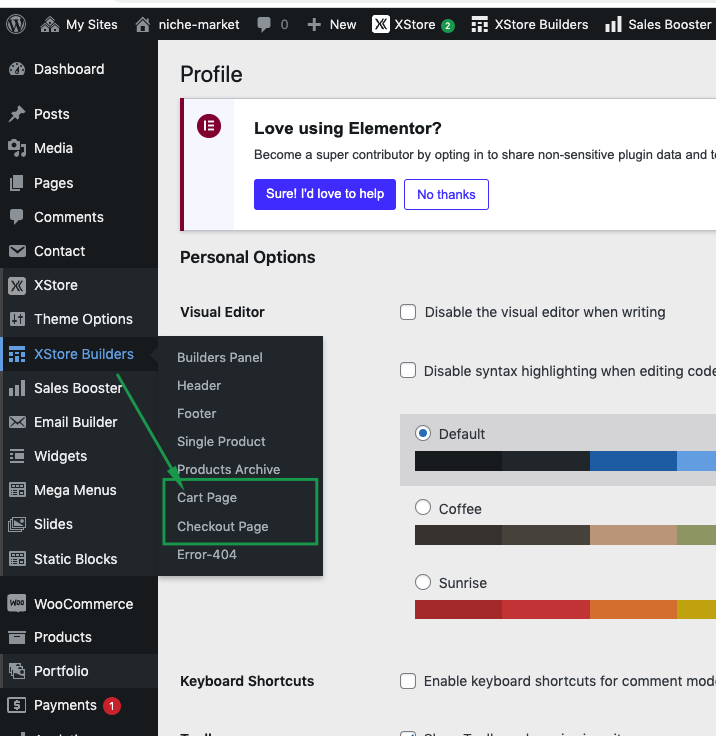Open Single Product builder submenu item
This screenshot has width=716, height=736.
(x=221, y=442)
